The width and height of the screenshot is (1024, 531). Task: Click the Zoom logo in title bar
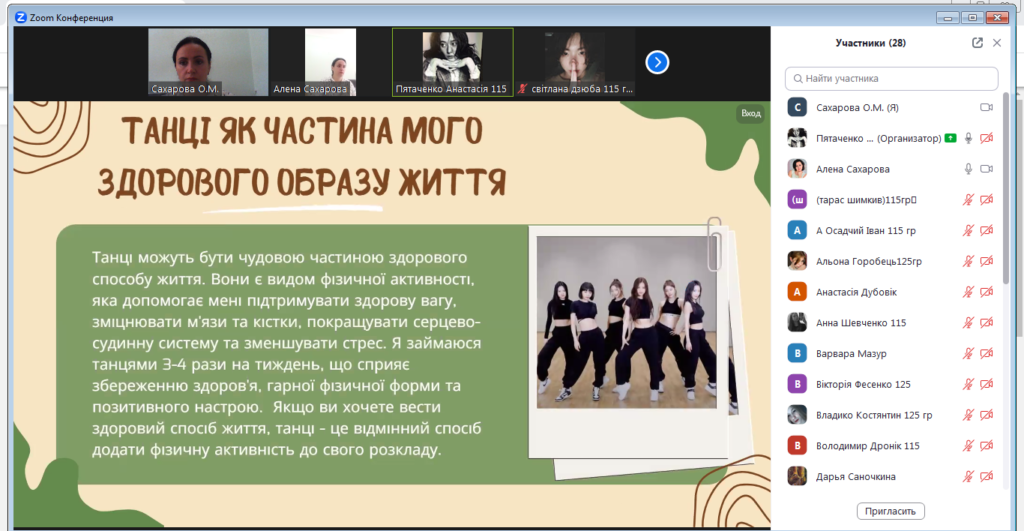pyautogui.click(x=21, y=17)
